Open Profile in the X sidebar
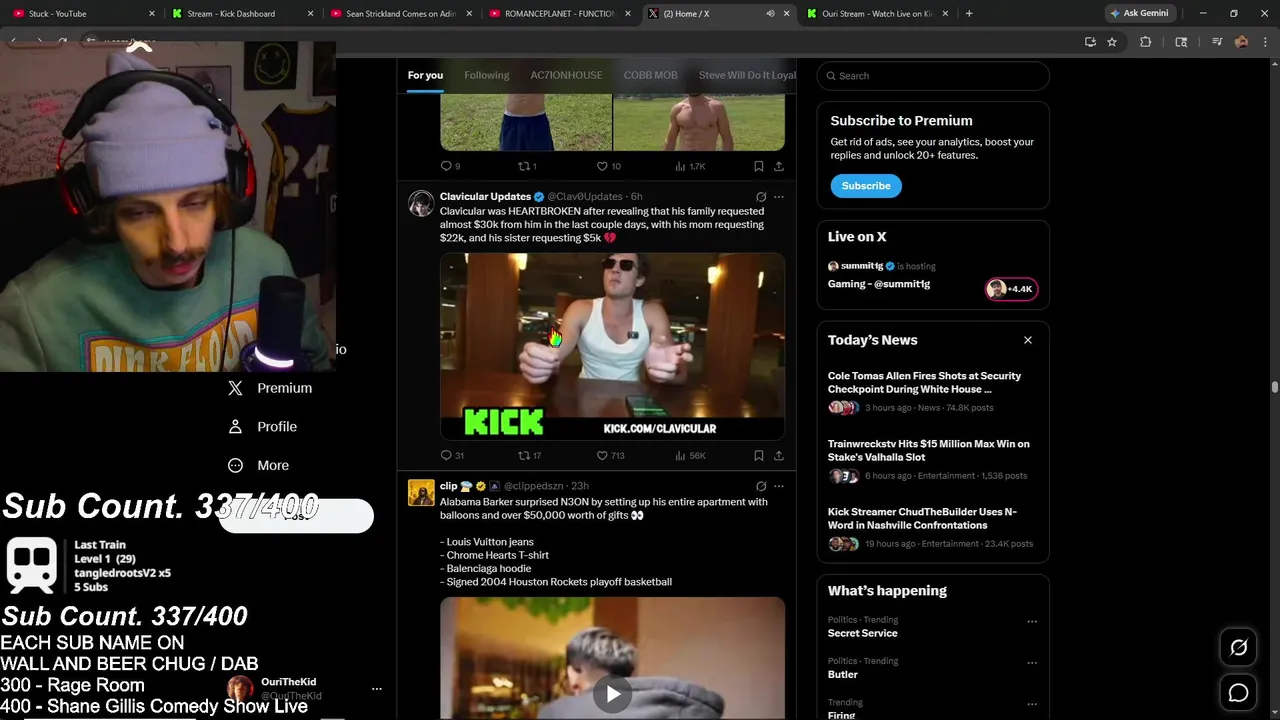This screenshot has height=720, width=1280. [x=264, y=426]
